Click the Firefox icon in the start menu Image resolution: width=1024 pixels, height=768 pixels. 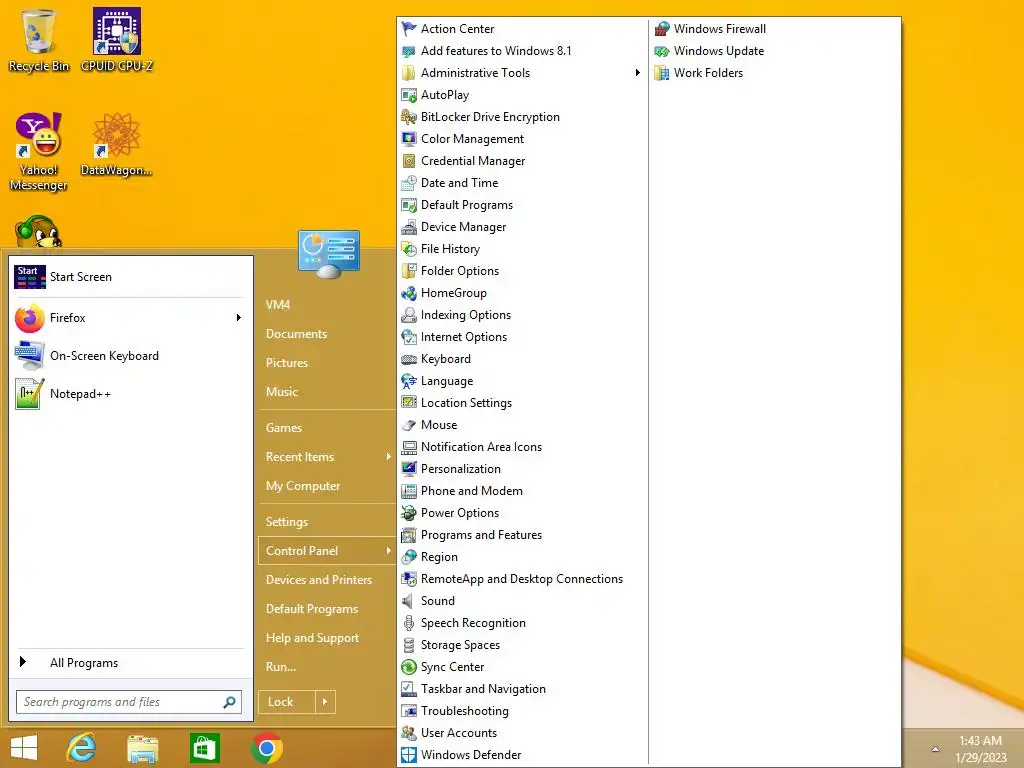[x=29, y=318]
